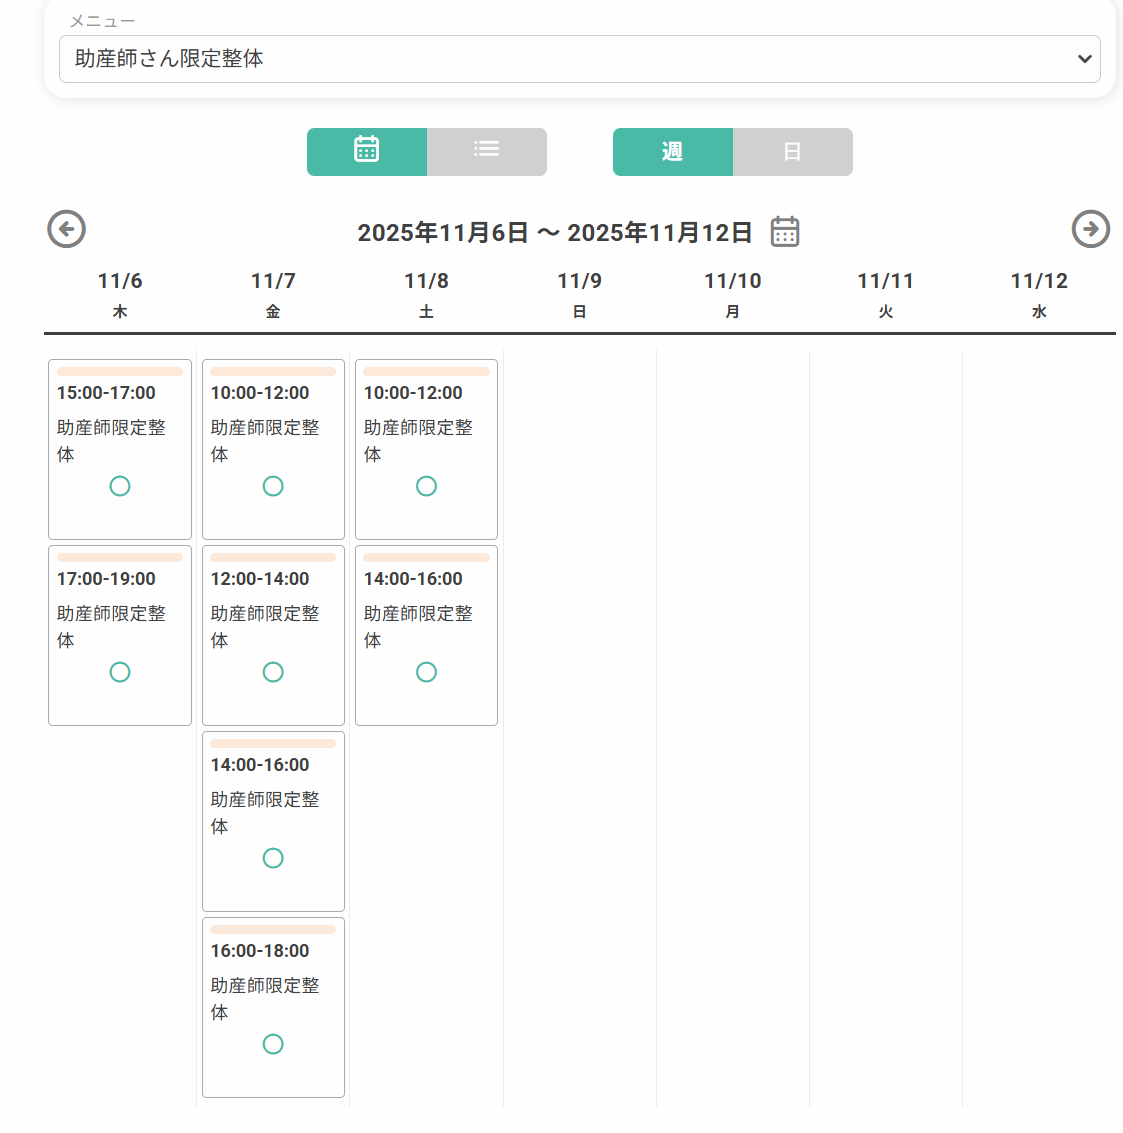
Task: Open the メニュー dropdown 助産師さん限定整体
Action: coord(580,59)
